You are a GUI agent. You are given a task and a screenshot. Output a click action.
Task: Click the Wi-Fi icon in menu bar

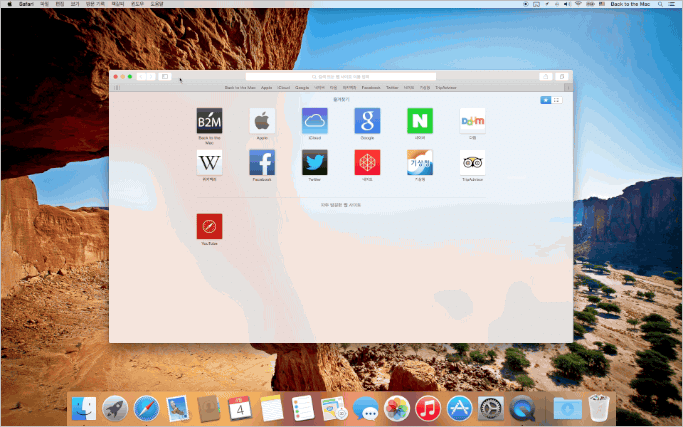click(578, 4)
